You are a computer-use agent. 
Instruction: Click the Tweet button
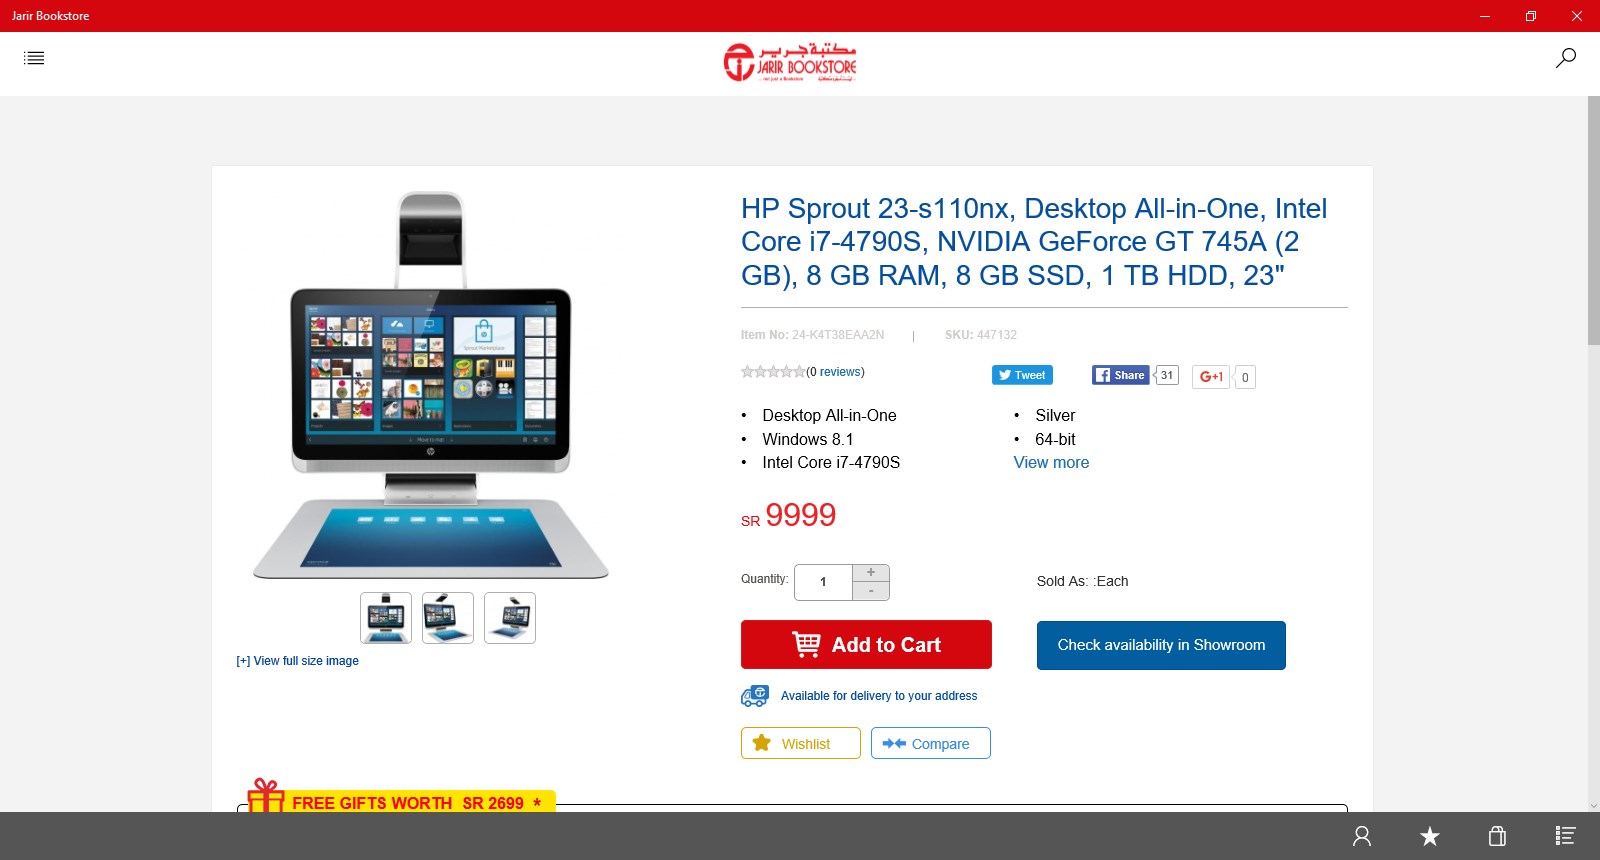click(x=1022, y=375)
